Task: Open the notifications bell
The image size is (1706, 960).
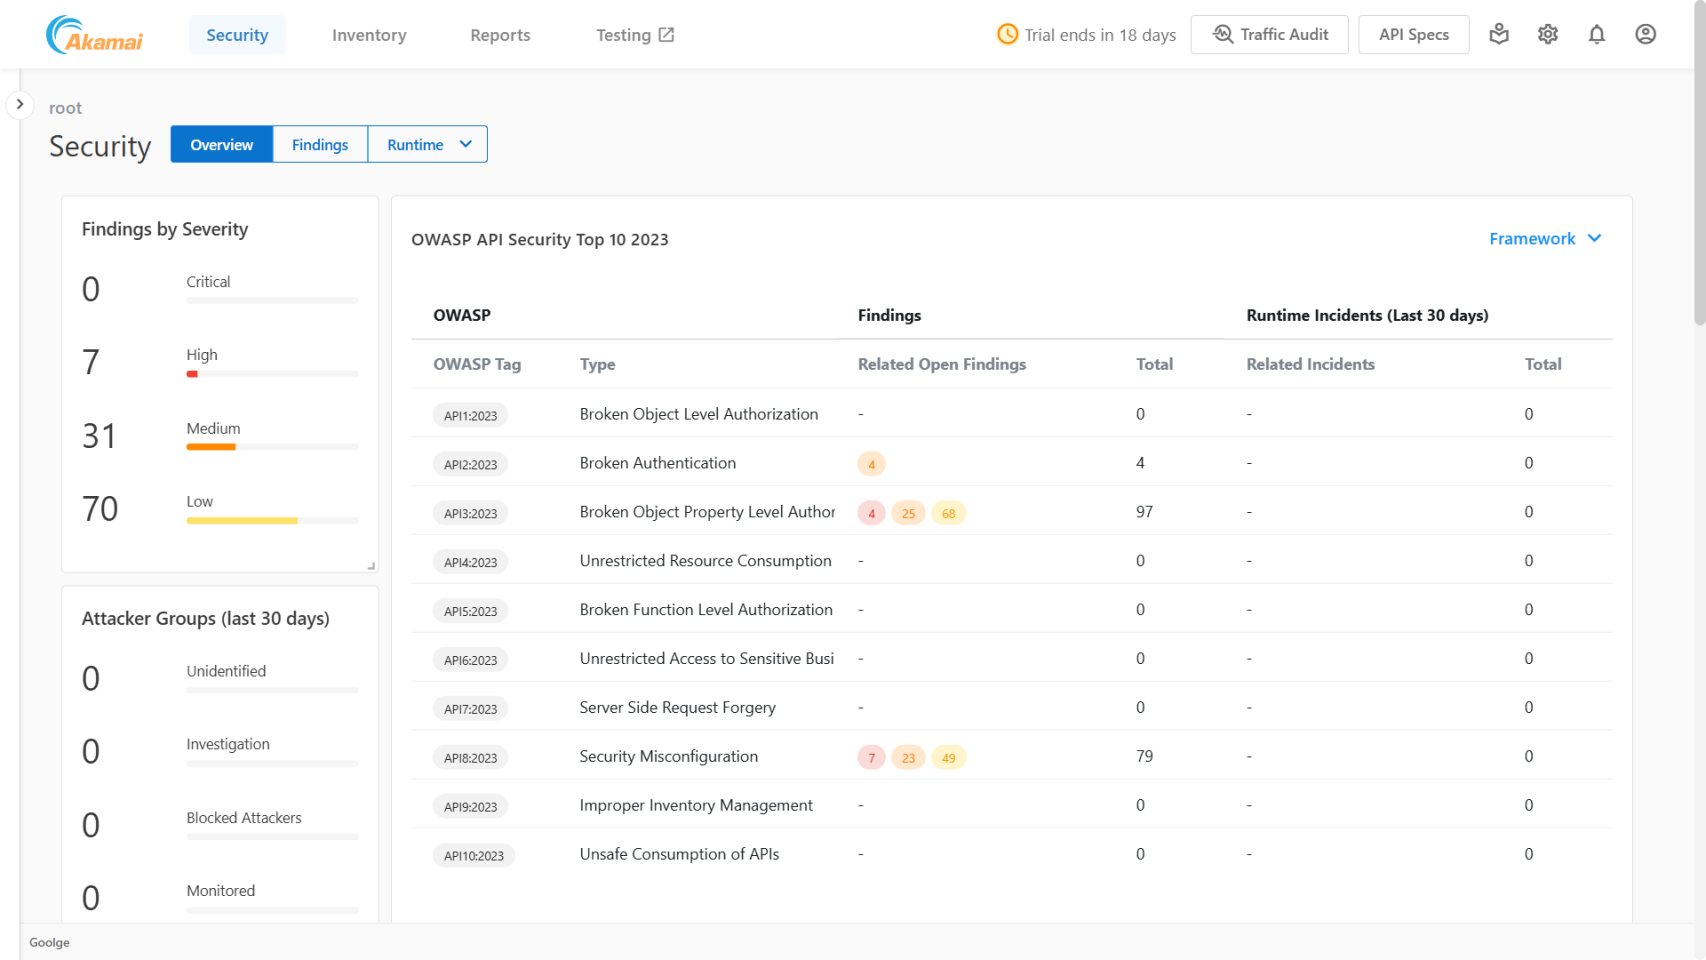Action: 1596,35
